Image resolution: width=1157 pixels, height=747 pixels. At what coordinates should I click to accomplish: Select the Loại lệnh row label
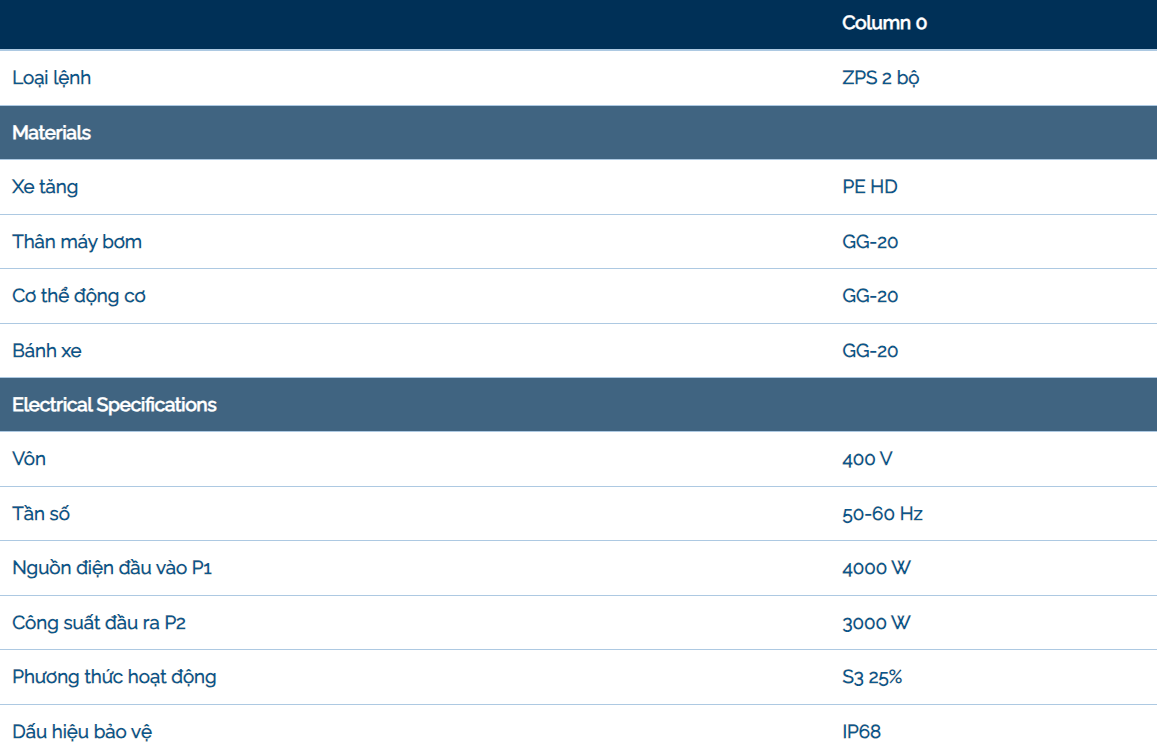pos(52,78)
